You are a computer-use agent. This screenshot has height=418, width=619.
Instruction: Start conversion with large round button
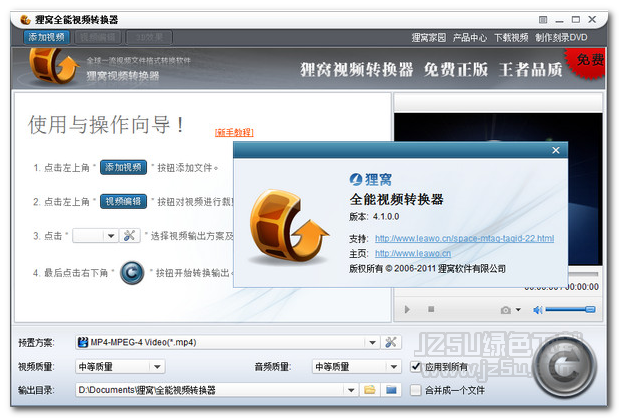(x=564, y=367)
